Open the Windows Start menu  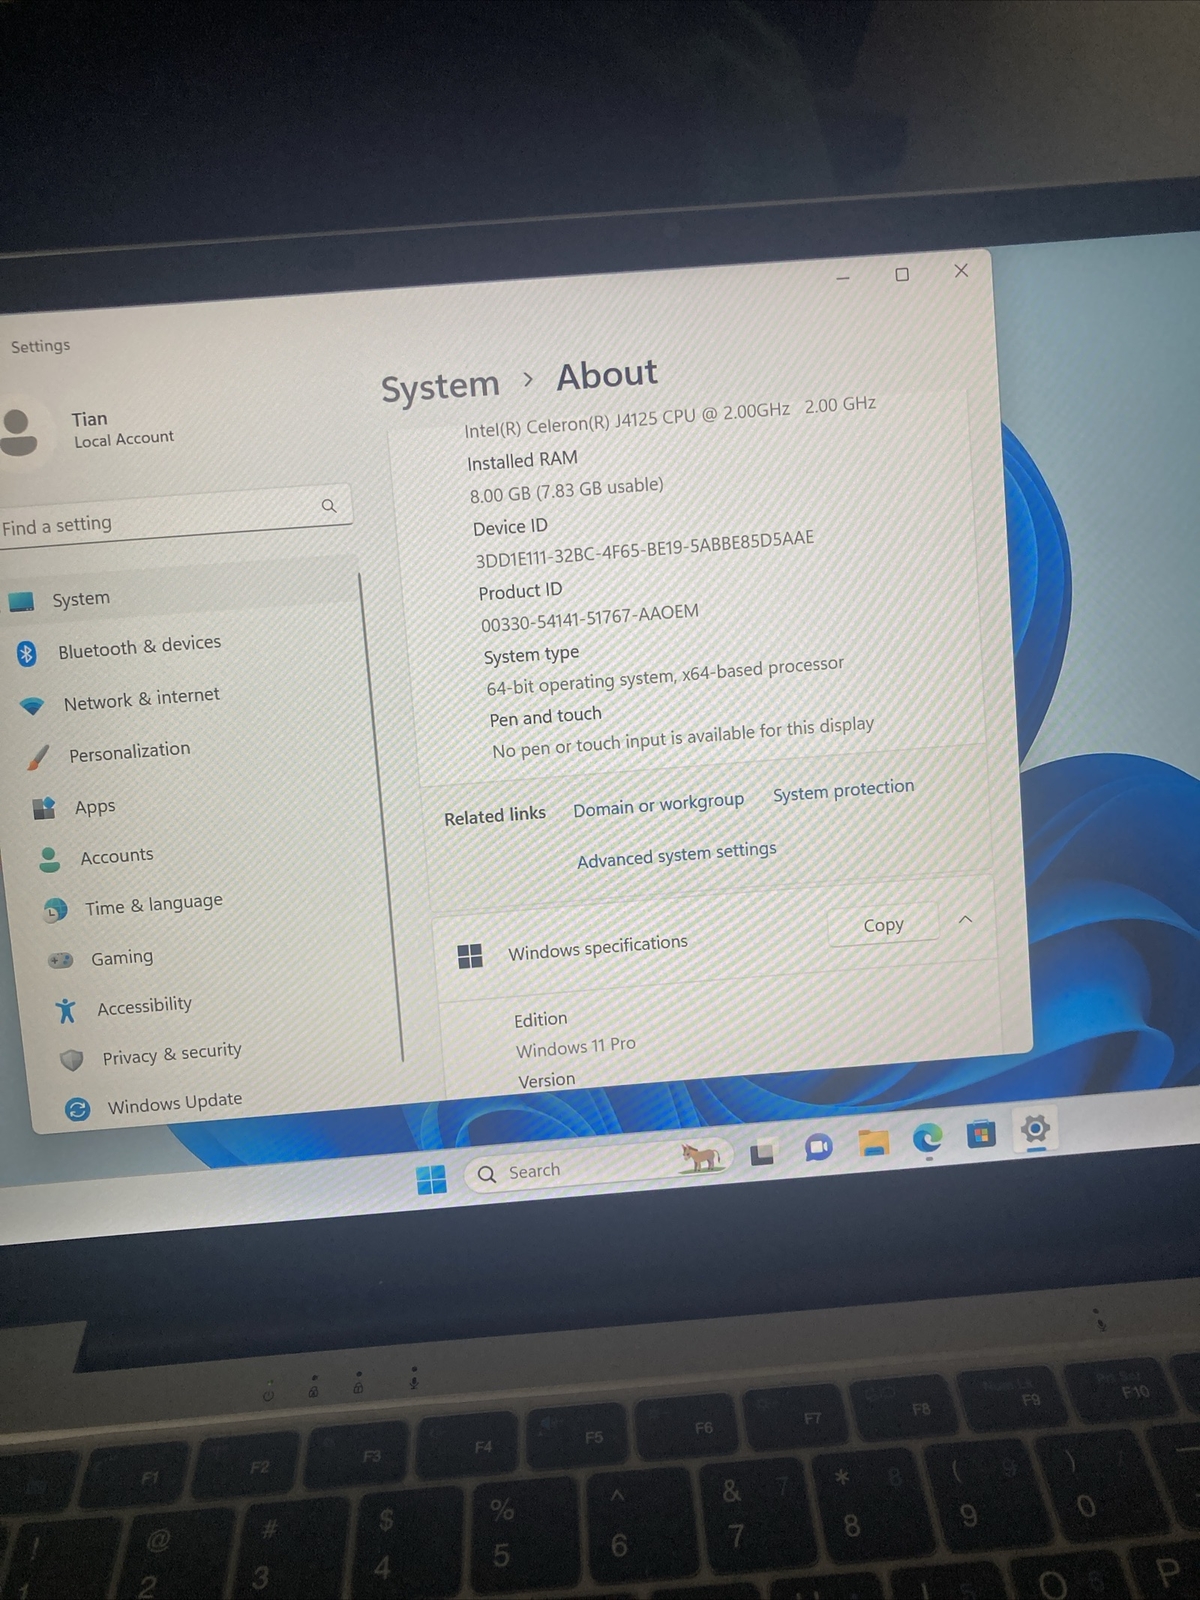(431, 1180)
